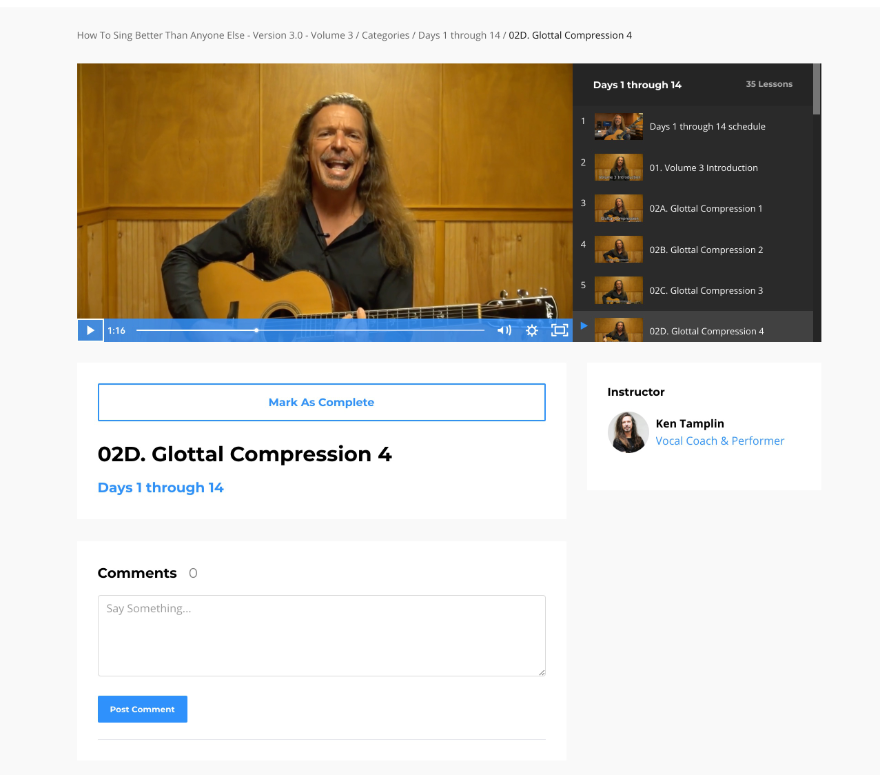Enter fullscreen with the expand icon
Image resolution: width=880 pixels, height=775 pixels.
[x=559, y=331]
